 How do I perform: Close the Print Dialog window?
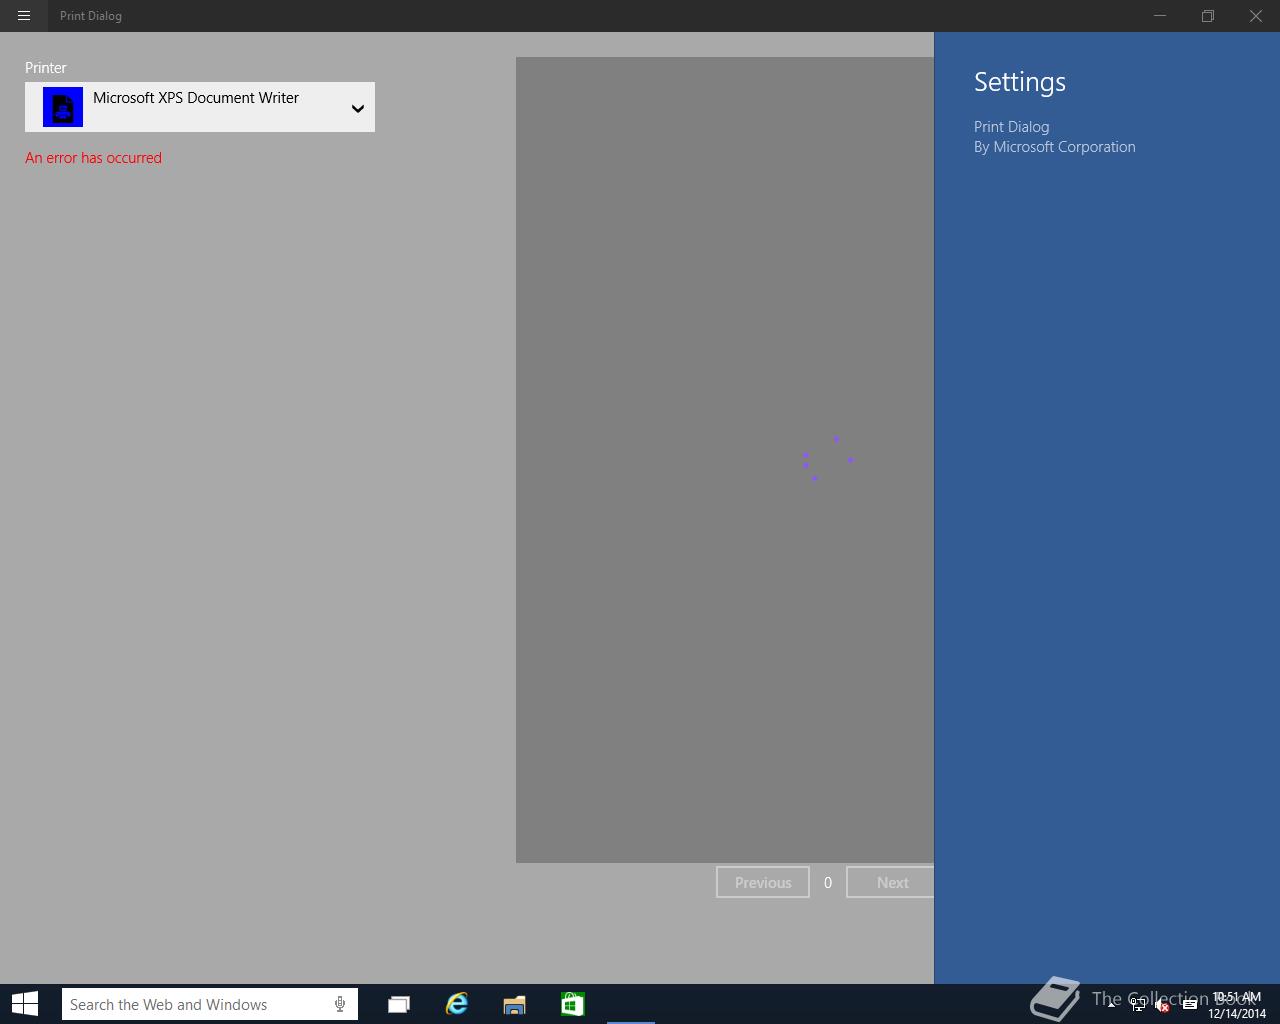coord(1256,16)
